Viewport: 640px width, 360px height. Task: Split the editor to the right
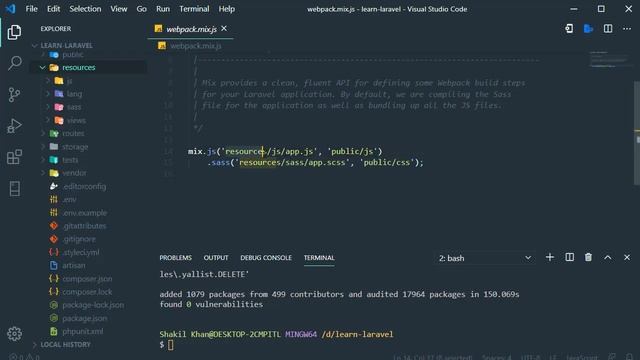click(x=608, y=29)
